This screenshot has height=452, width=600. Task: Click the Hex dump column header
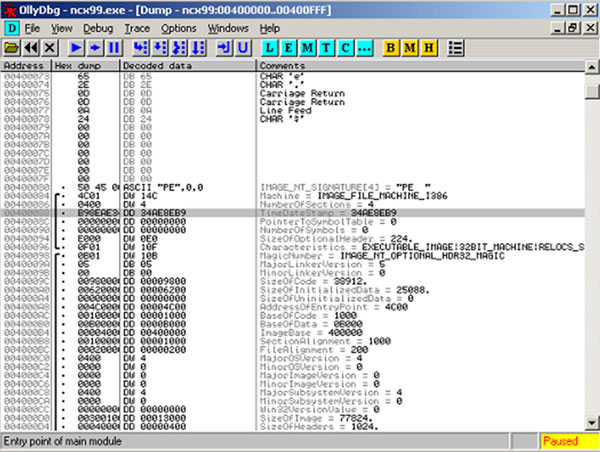pyautogui.click(x=85, y=65)
